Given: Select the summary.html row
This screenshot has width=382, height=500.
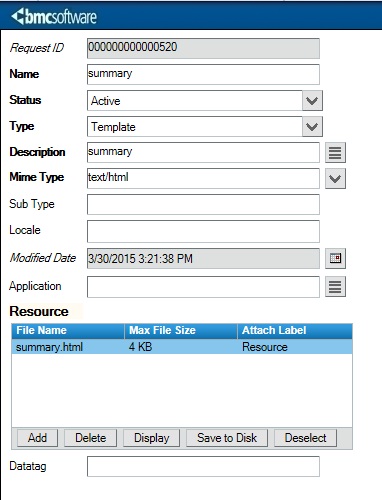Looking at the screenshot, I should pyautogui.click(x=182, y=347).
